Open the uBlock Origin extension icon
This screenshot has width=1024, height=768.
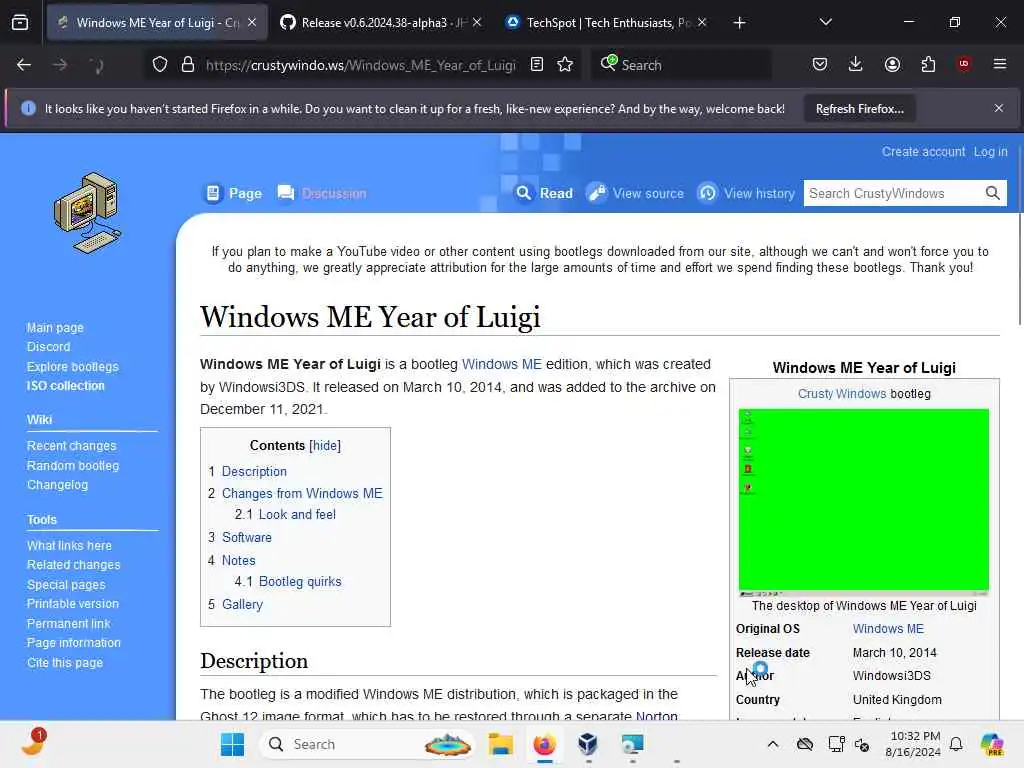963,64
